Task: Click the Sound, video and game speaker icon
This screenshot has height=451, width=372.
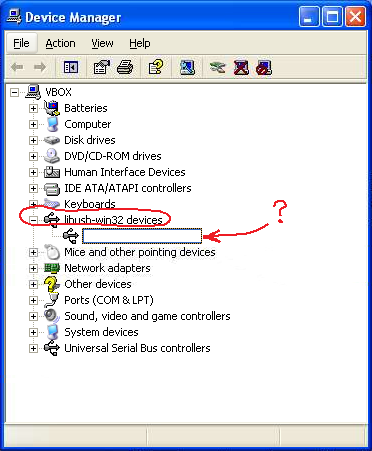Action: point(52,316)
